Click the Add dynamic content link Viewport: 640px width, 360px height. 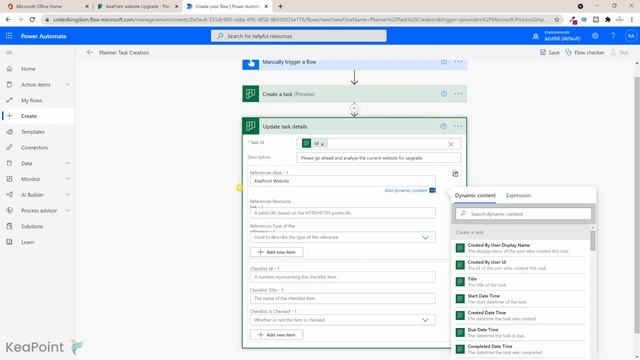tap(406, 190)
